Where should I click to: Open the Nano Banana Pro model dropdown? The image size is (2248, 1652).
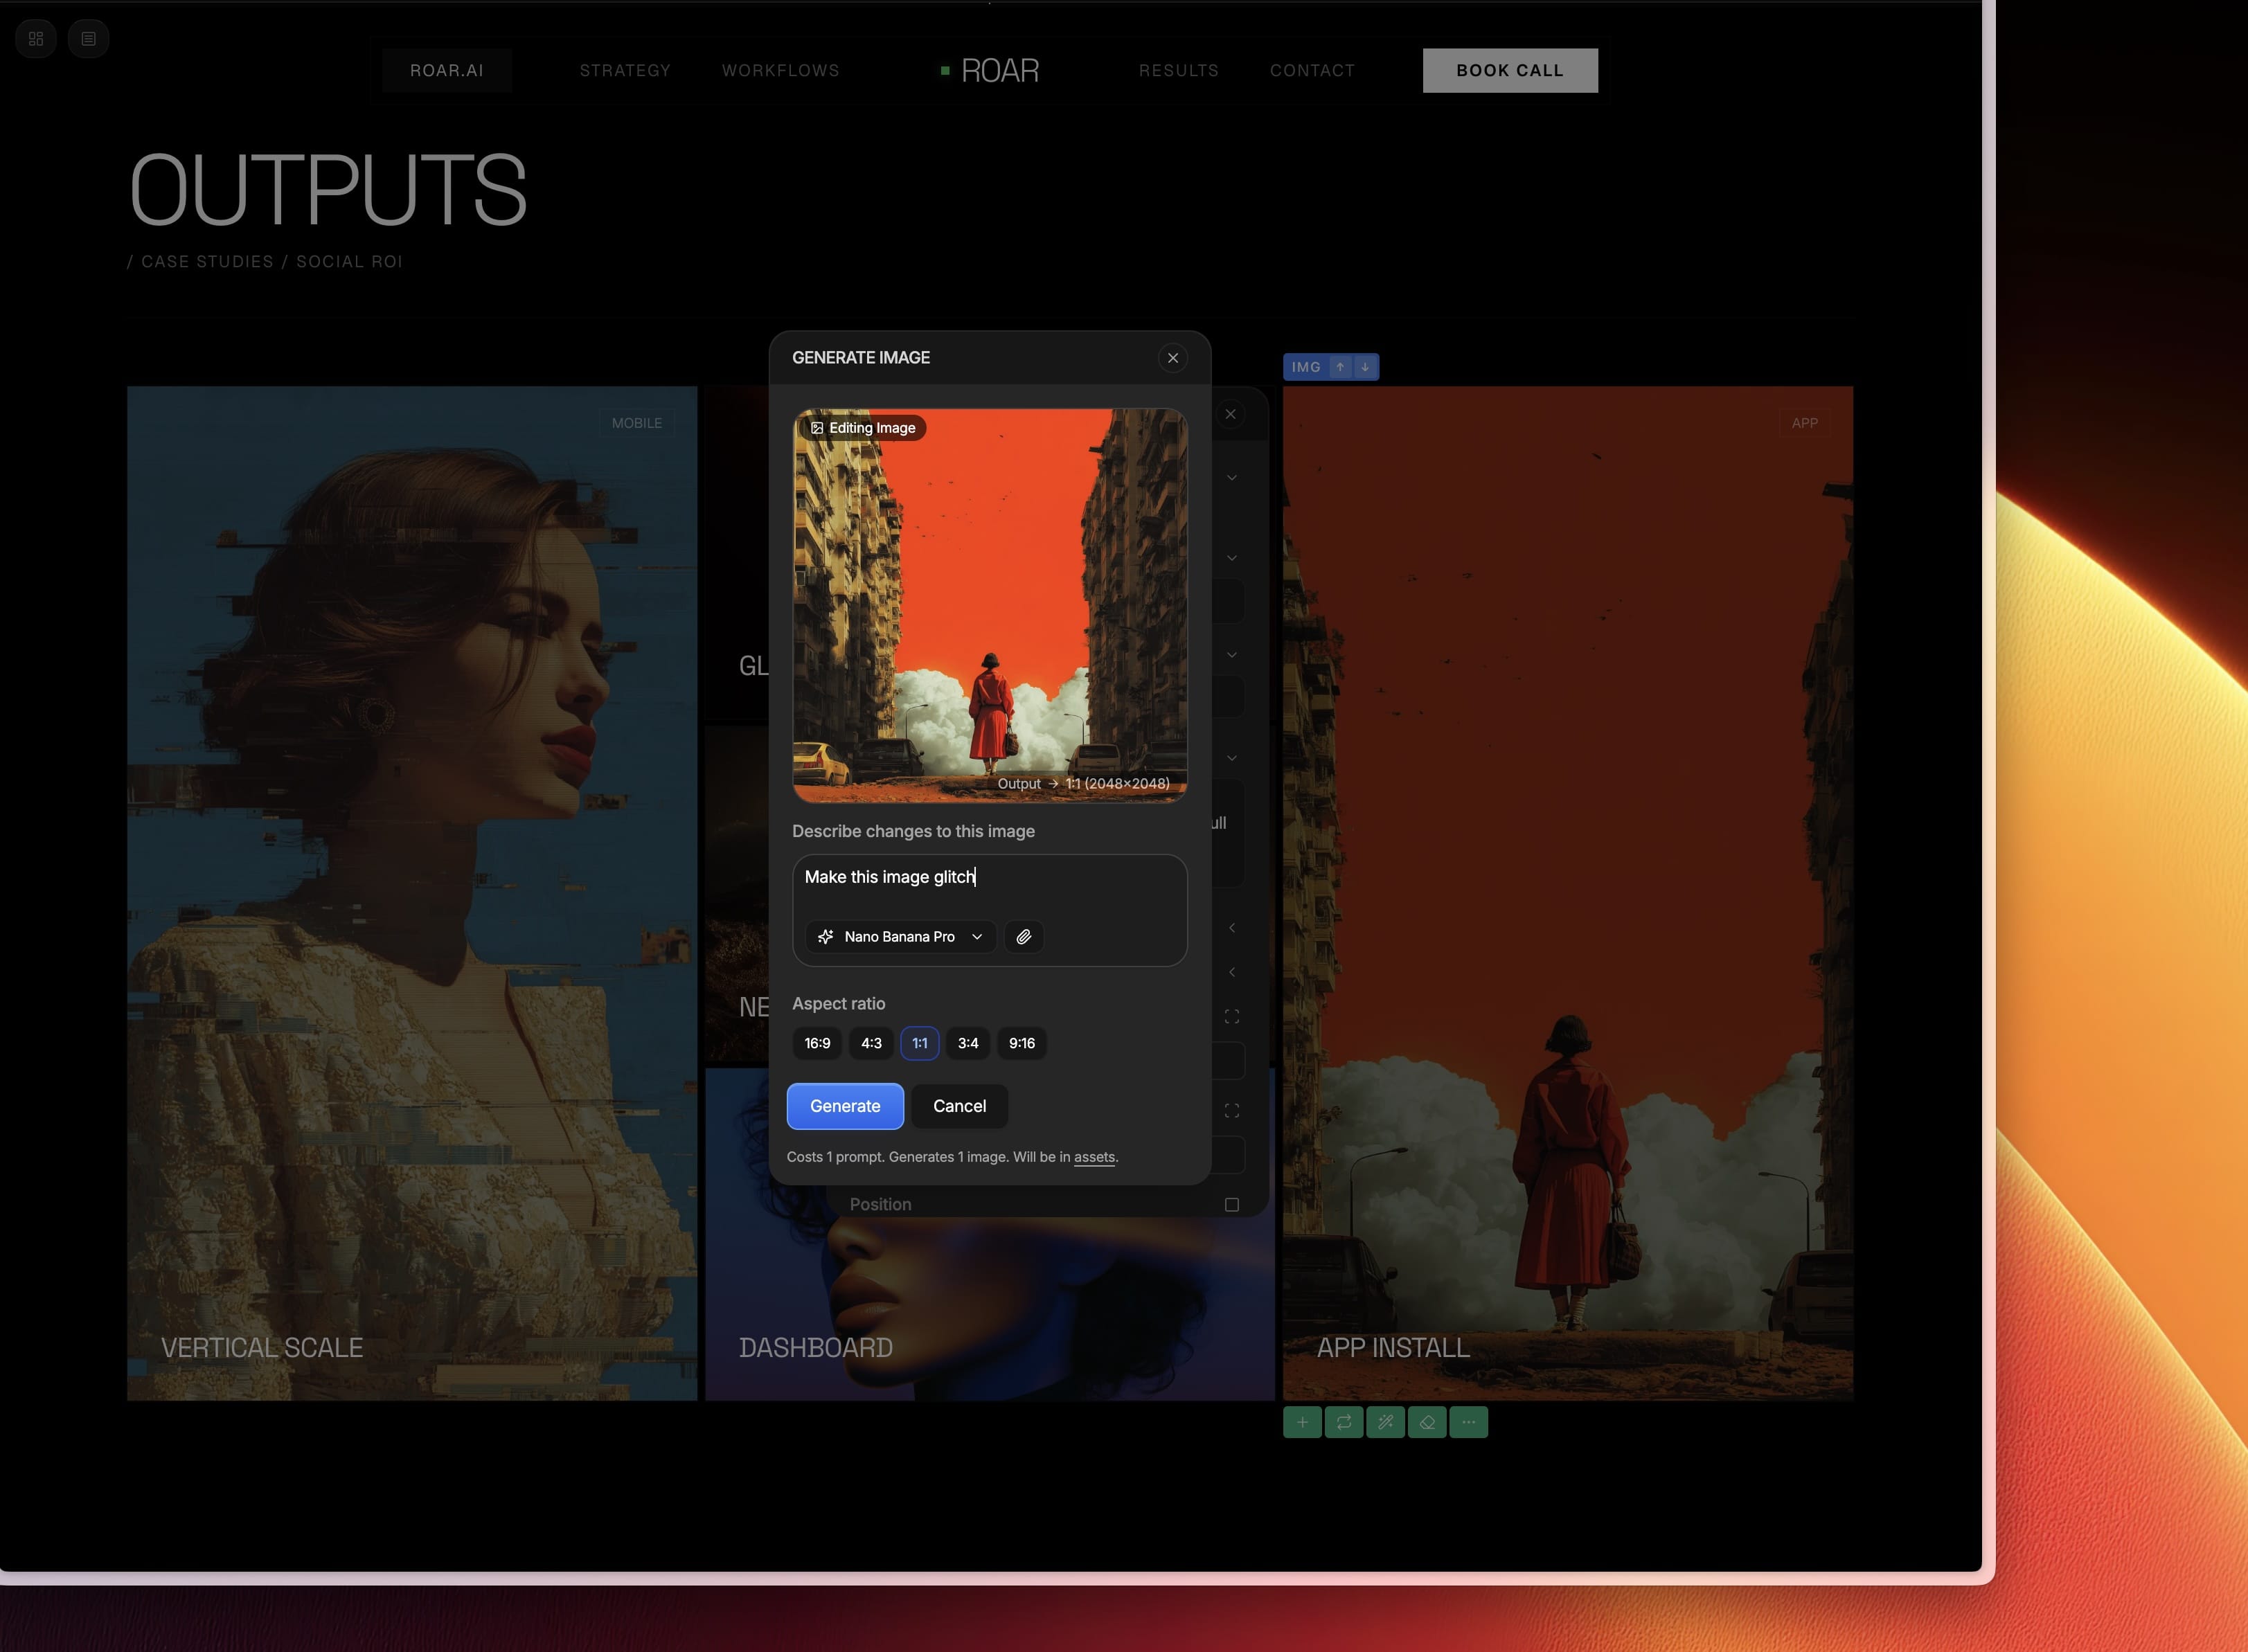[x=898, y=936]
